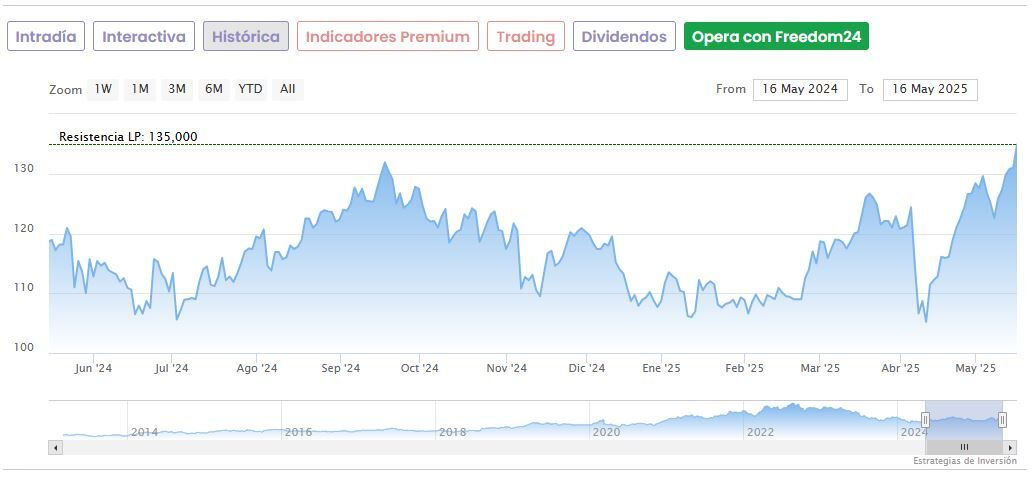This screenshot has height=479, width=1034.
Task: Go to the Trading tab
Action: pyautogui.click(x=526, y=37)
